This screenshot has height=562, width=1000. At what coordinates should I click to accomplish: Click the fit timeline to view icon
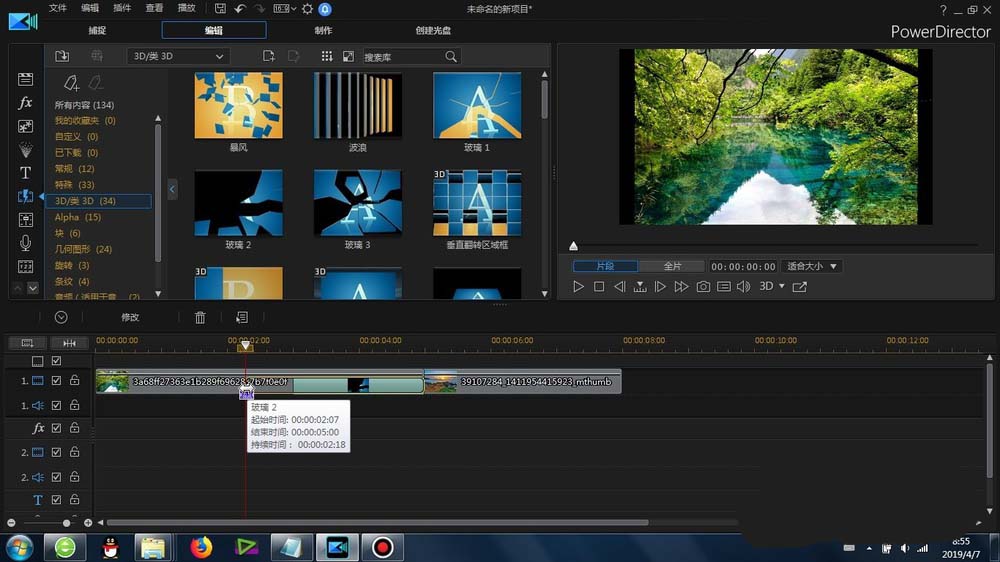tap(70, 343)
